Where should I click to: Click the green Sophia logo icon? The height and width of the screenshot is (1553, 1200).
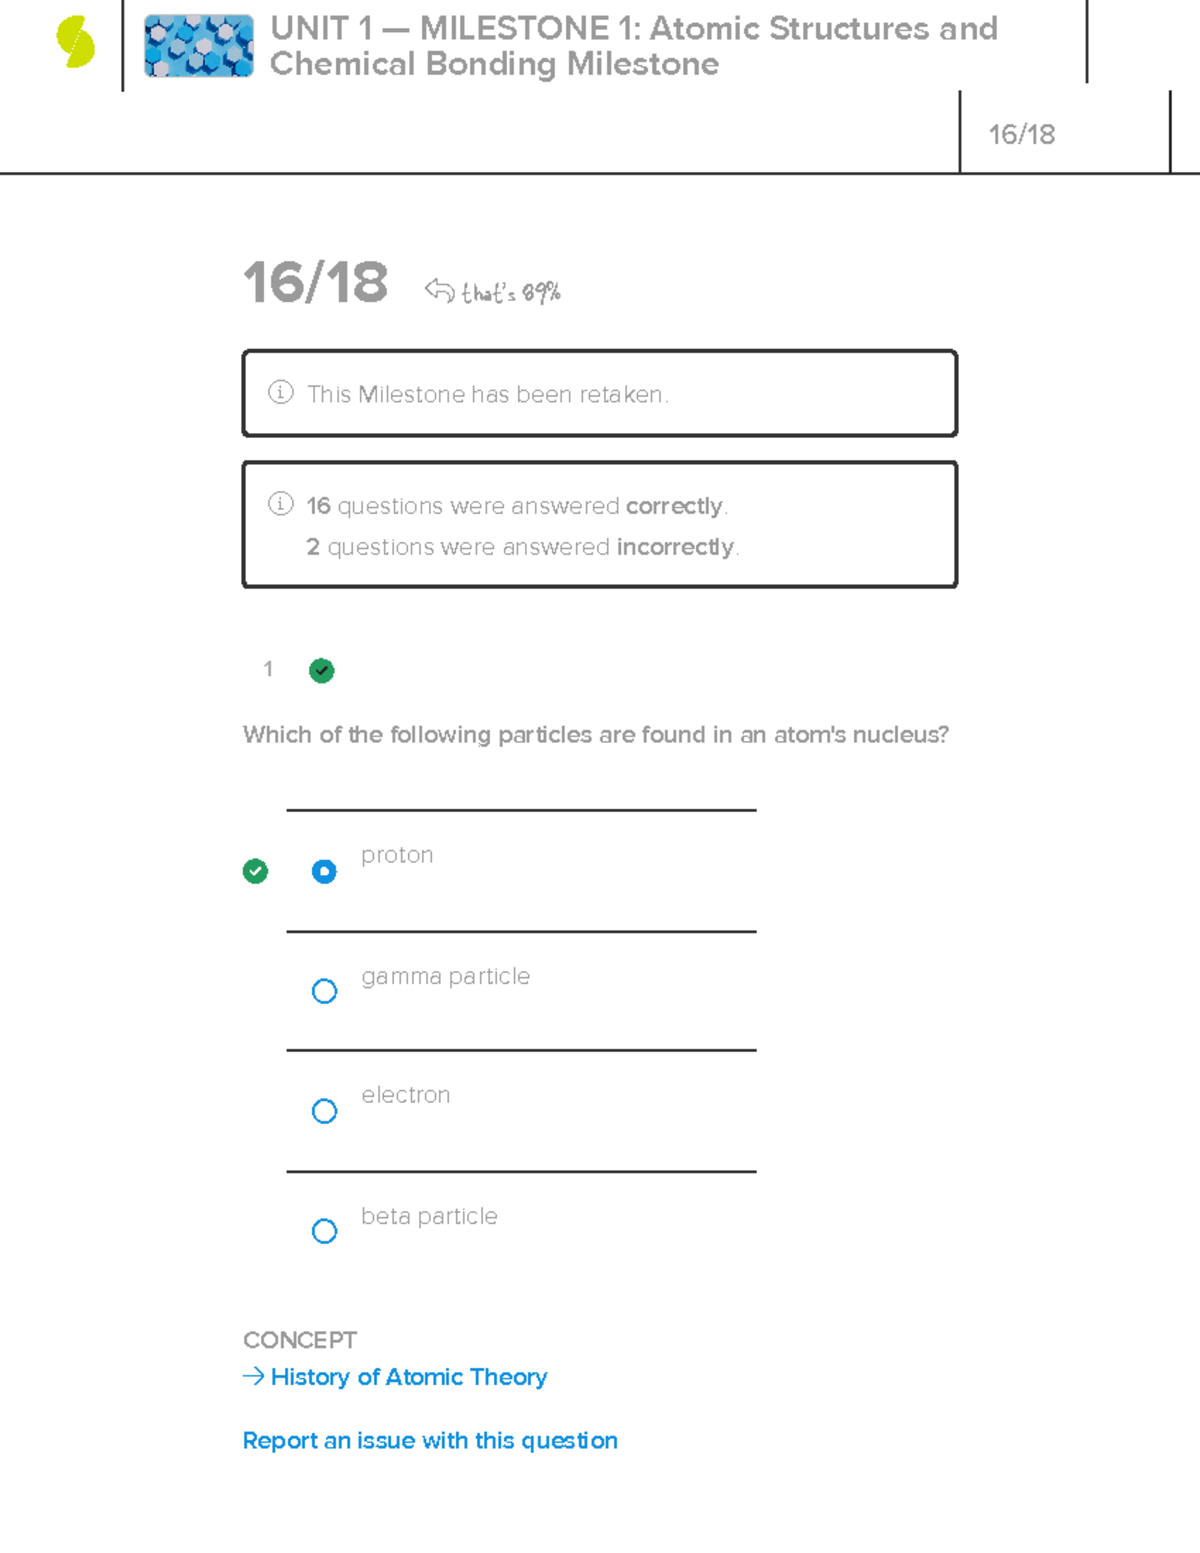point(75,43)
